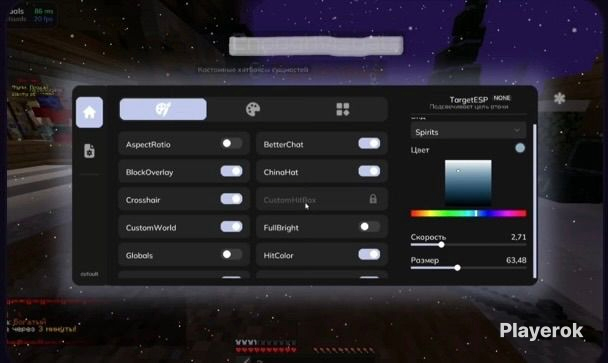Viewport: 608px width, 363px height.
Task: Open the grid widgets tab icon
Action: pyautogui.click(x=343, y=109)
